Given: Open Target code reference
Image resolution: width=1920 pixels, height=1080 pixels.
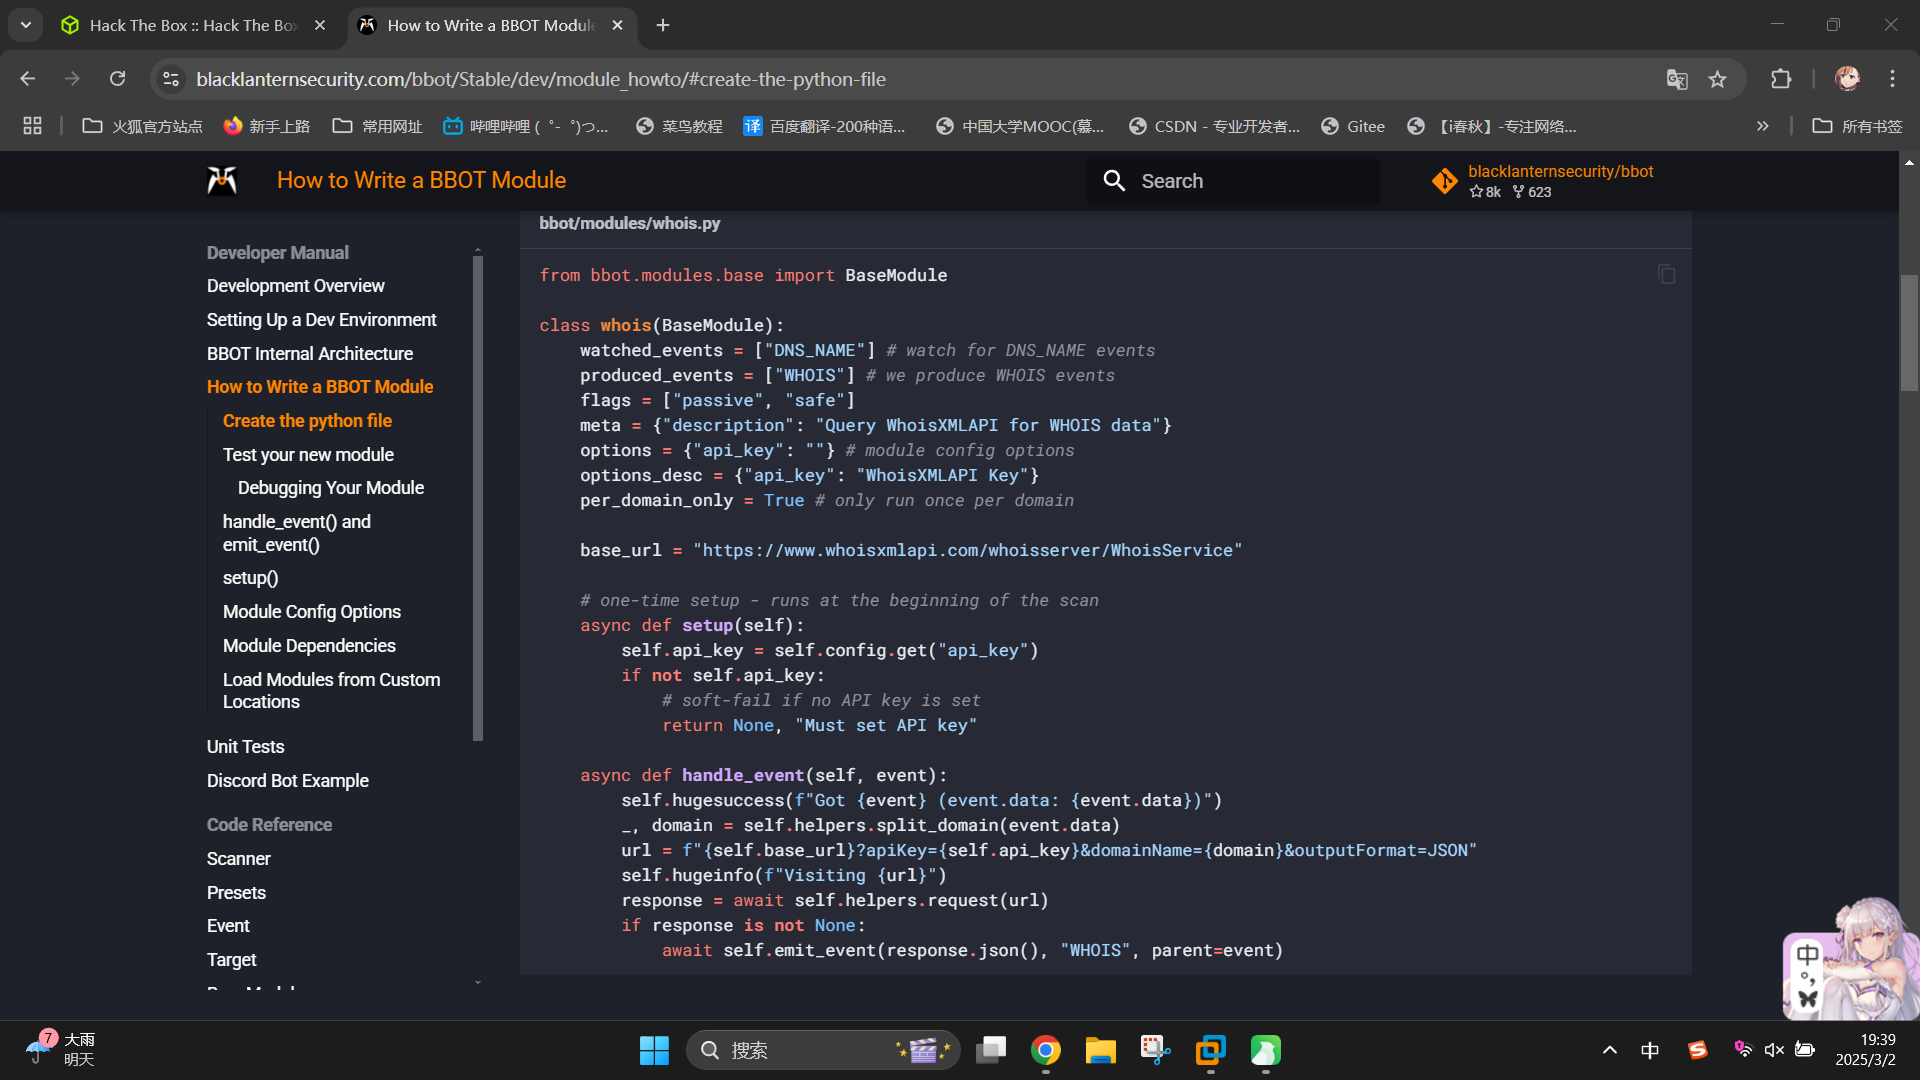Looking at the screenshot, I should 231,960.
